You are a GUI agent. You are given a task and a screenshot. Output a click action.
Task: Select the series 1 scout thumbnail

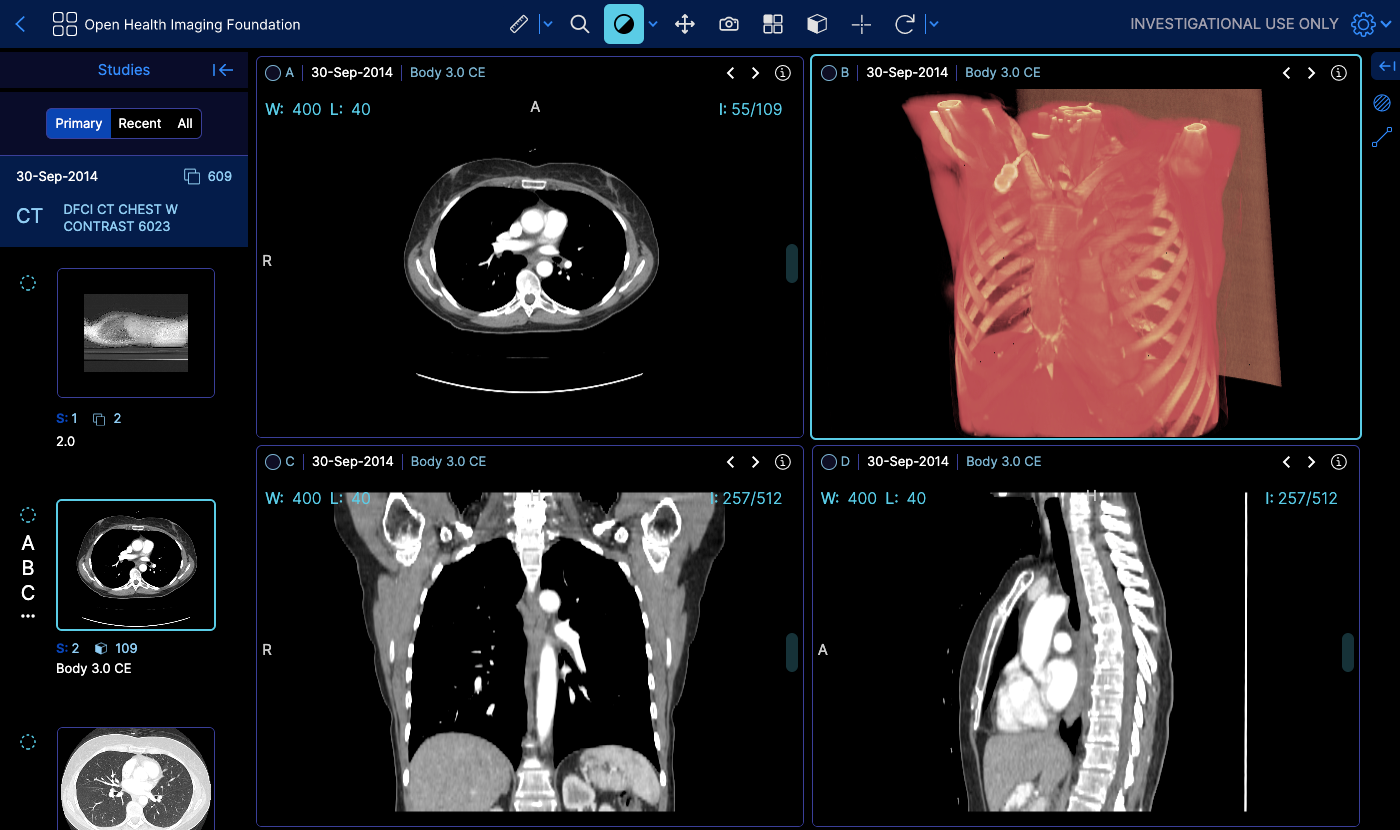point(136,333)
